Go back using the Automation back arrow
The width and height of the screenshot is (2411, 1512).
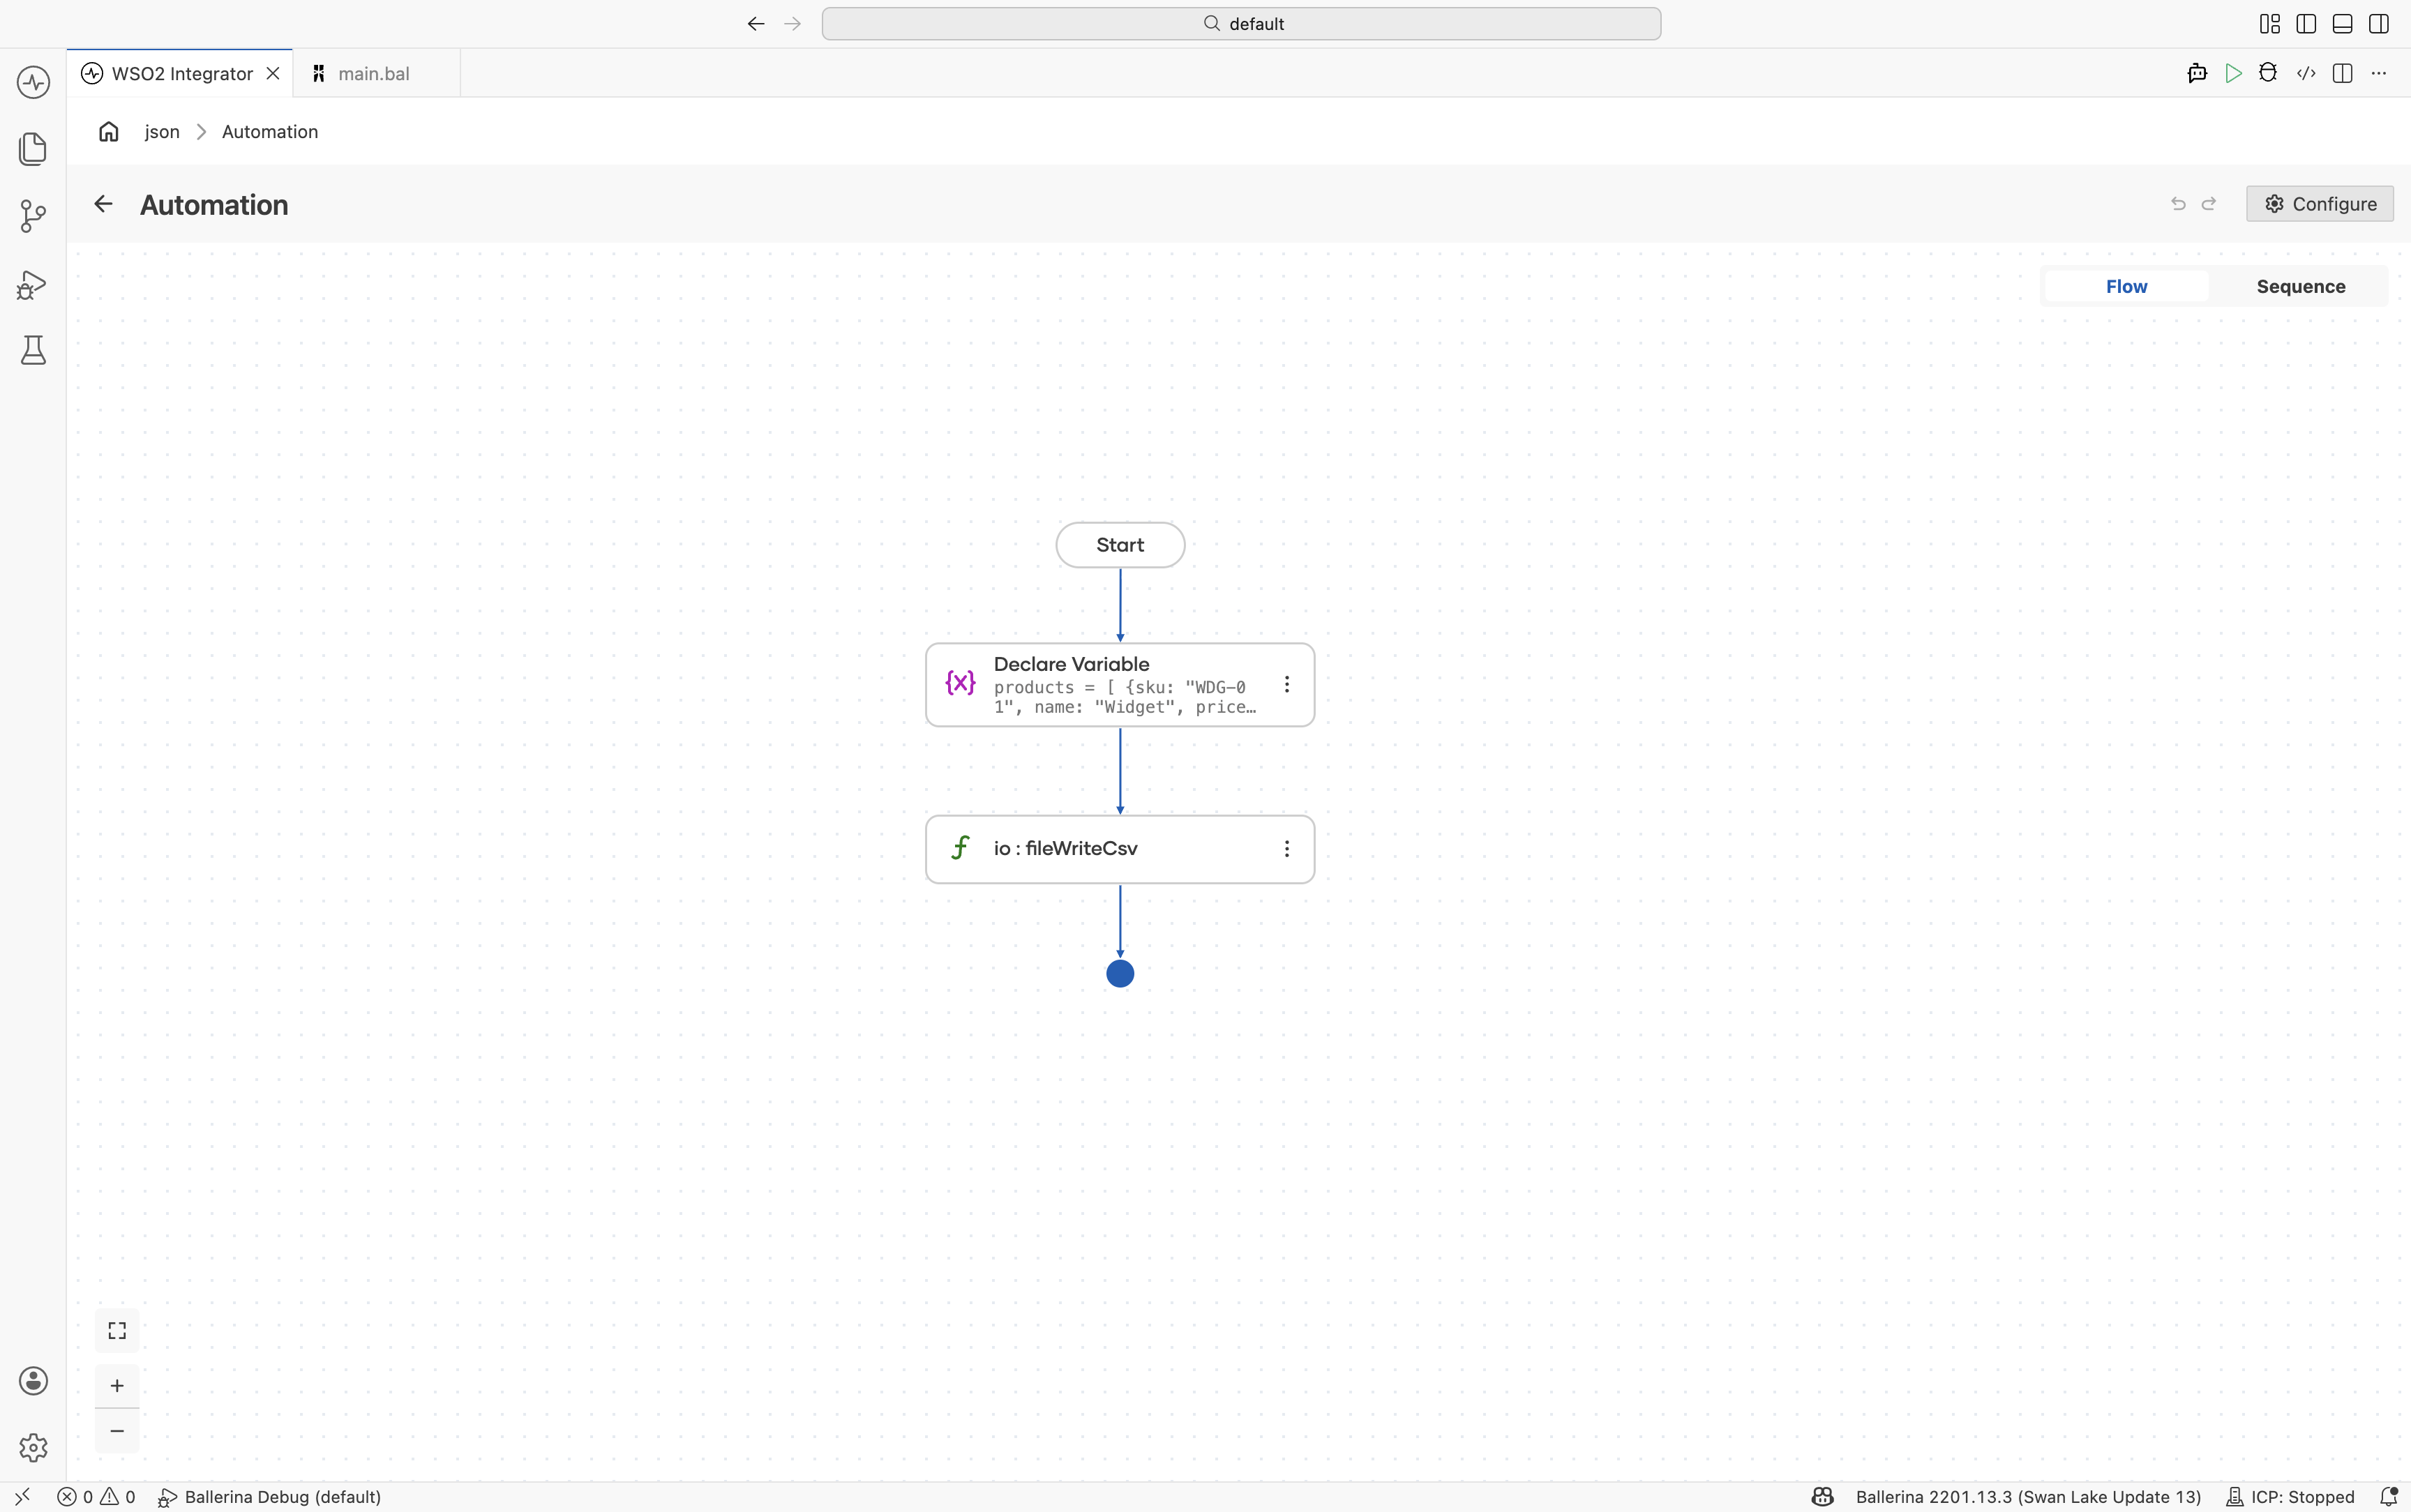pyautogui.click(x=103, y=204)
